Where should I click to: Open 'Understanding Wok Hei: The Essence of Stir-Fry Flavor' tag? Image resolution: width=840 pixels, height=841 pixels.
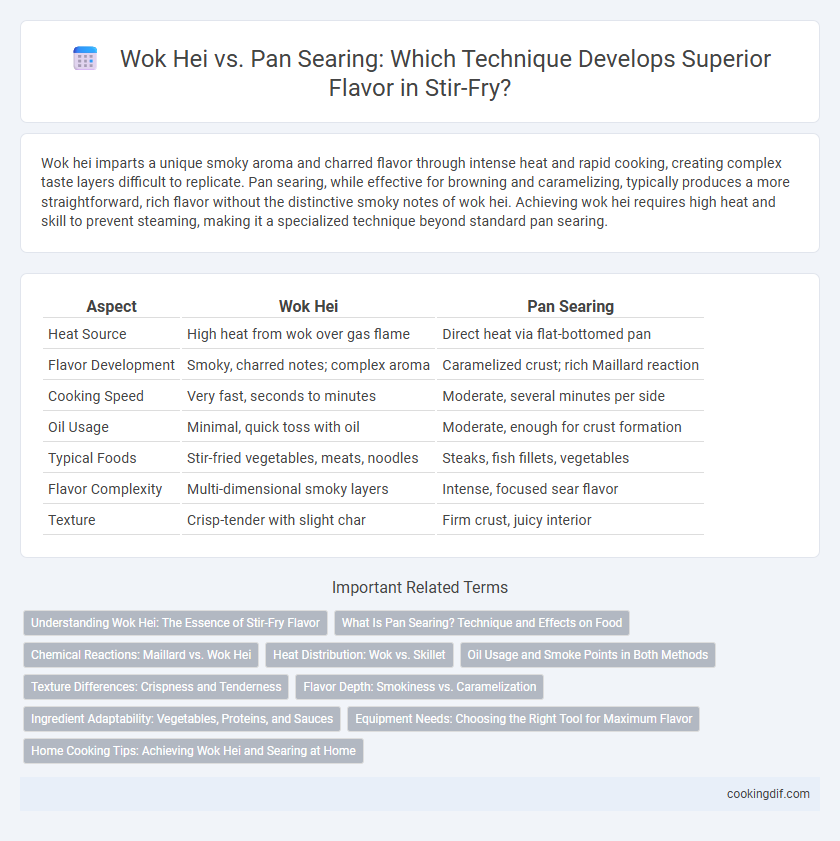tap(175, 623)
